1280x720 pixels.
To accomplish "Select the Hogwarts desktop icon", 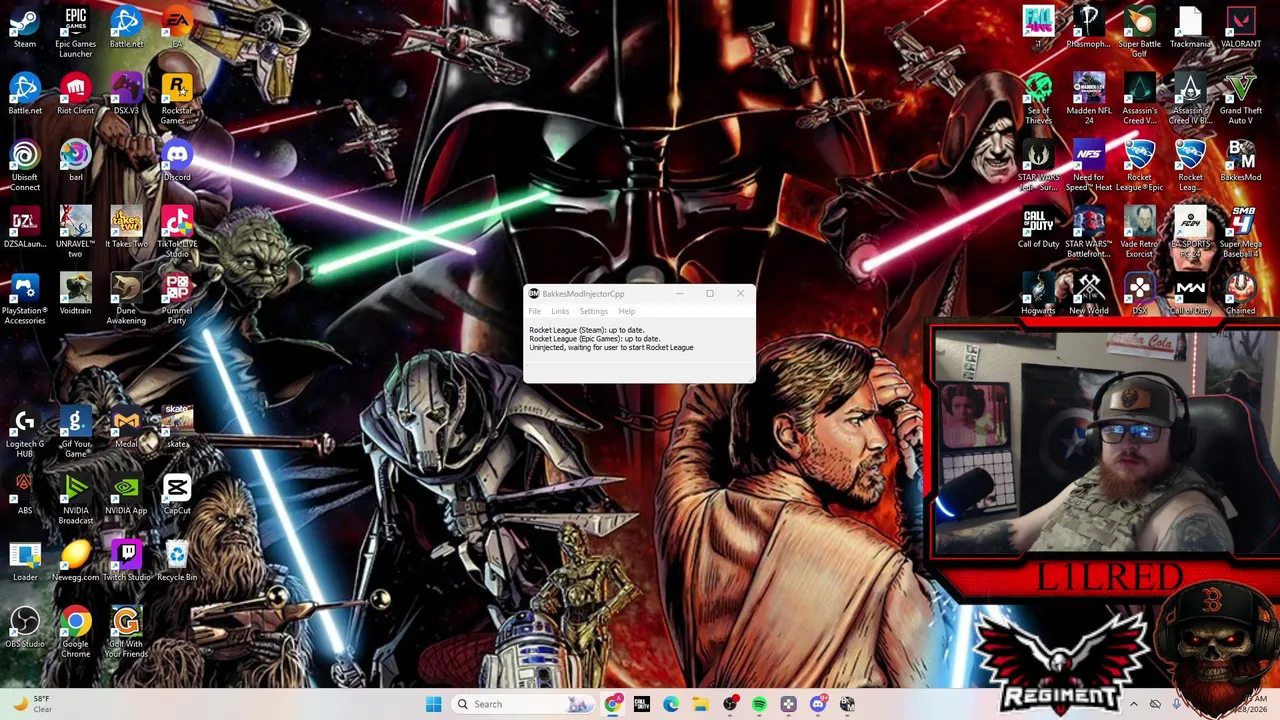I will pos(1038,294).
